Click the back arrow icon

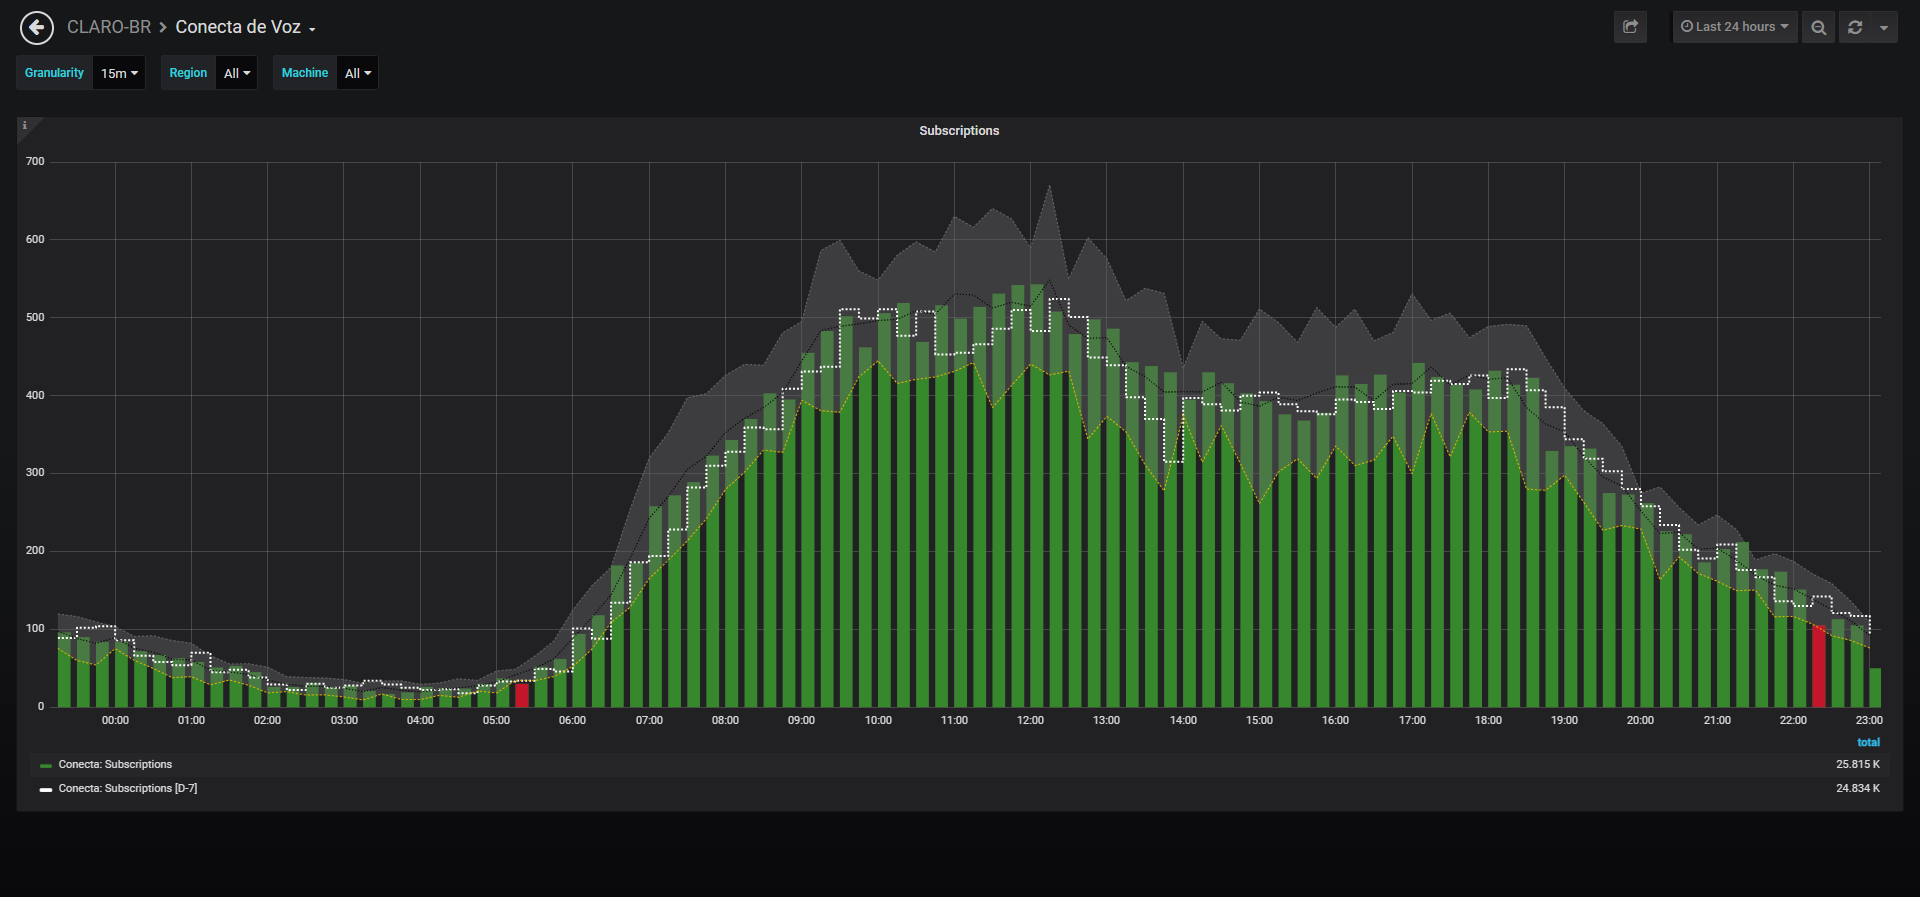pyautogui.click(x=37, y=28)
